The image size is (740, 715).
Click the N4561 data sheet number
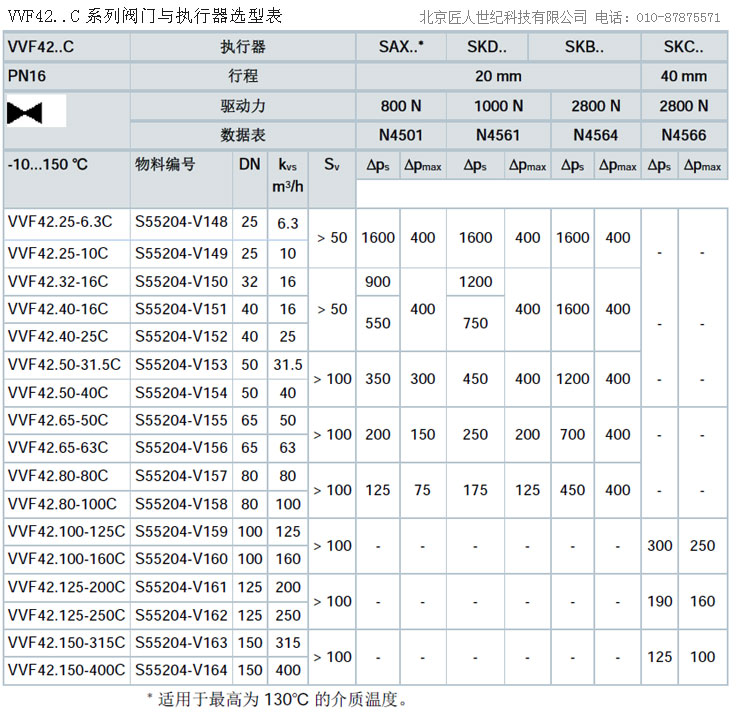[498, 135]
